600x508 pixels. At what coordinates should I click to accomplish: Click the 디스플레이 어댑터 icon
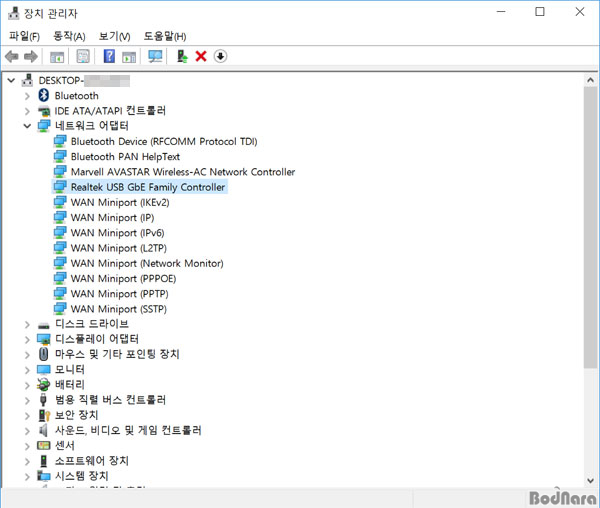pos(44,339)
